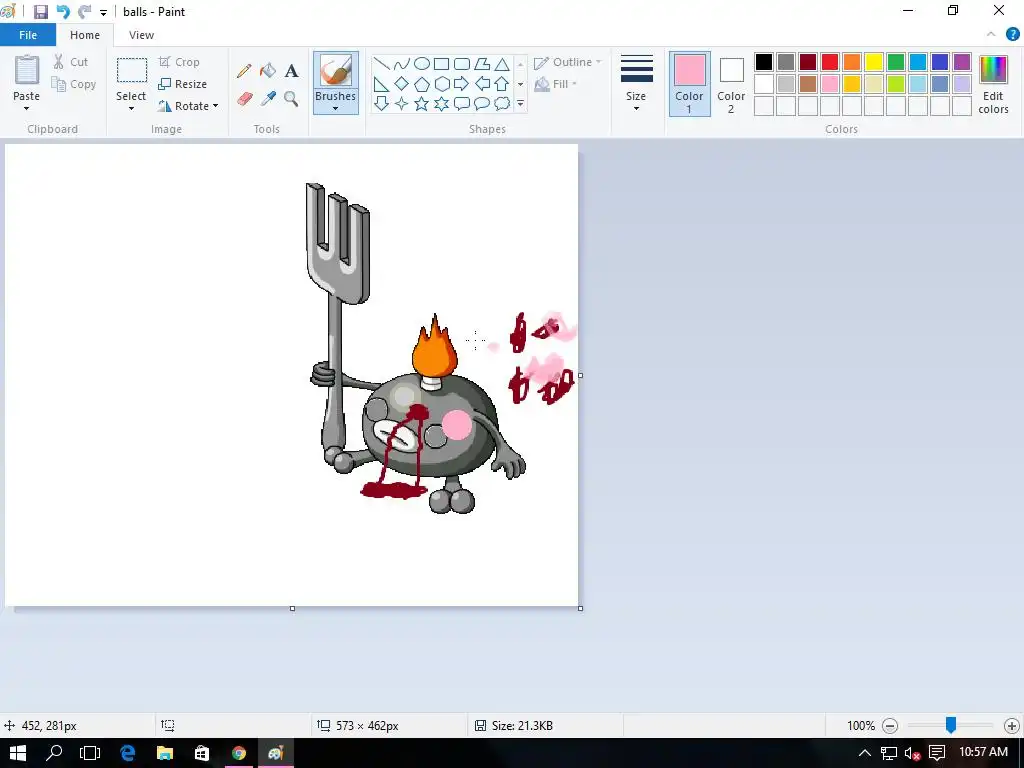Pick the black color swatch
The width and height of the screenshot is (1024, 768).
coord(764,62)
